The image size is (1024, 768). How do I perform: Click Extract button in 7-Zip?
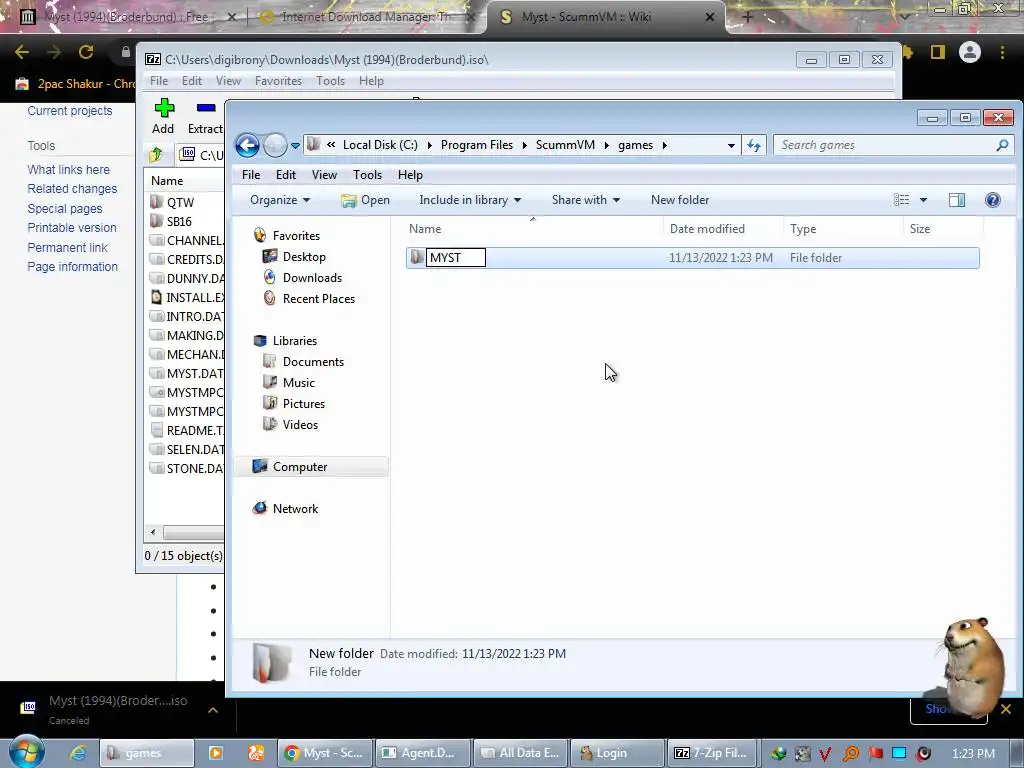pos(205,116)
